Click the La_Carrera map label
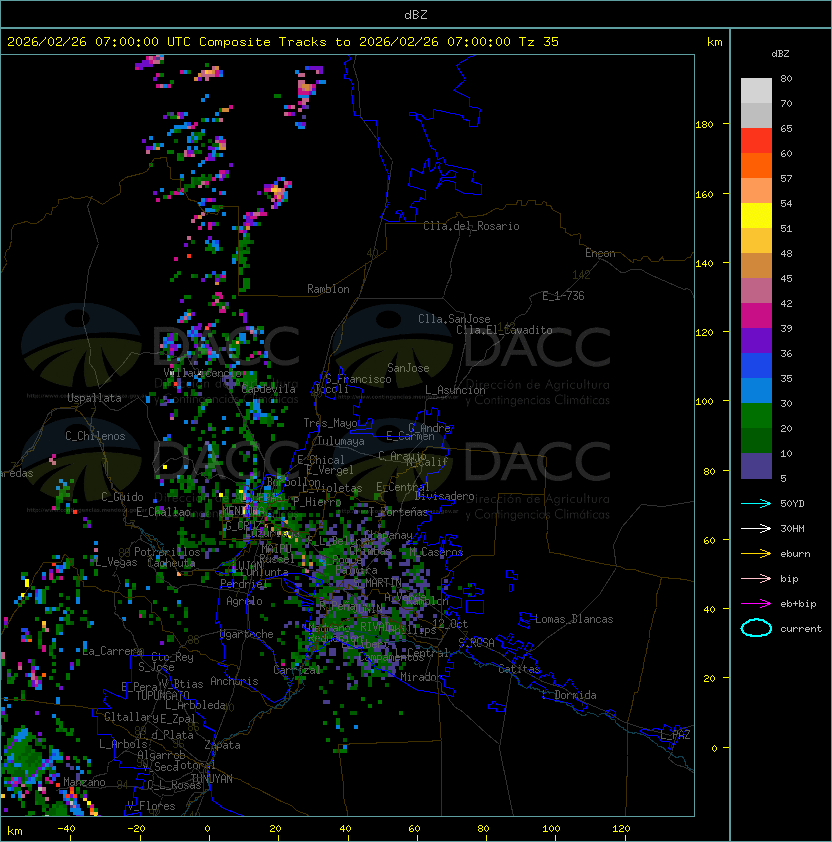 112,651
